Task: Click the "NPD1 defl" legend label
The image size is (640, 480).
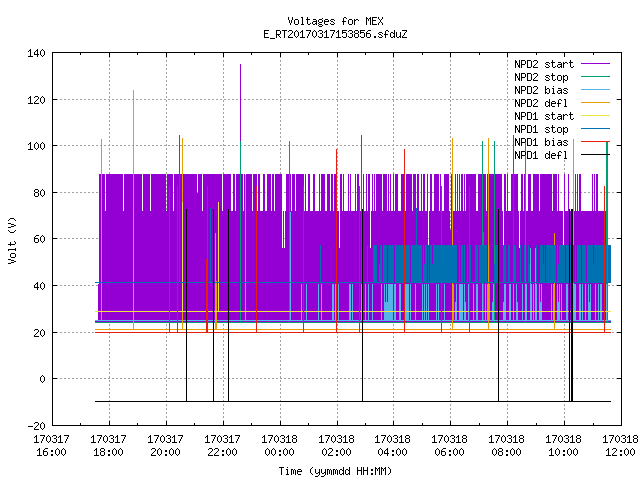Action: click(x=541, y=156)
